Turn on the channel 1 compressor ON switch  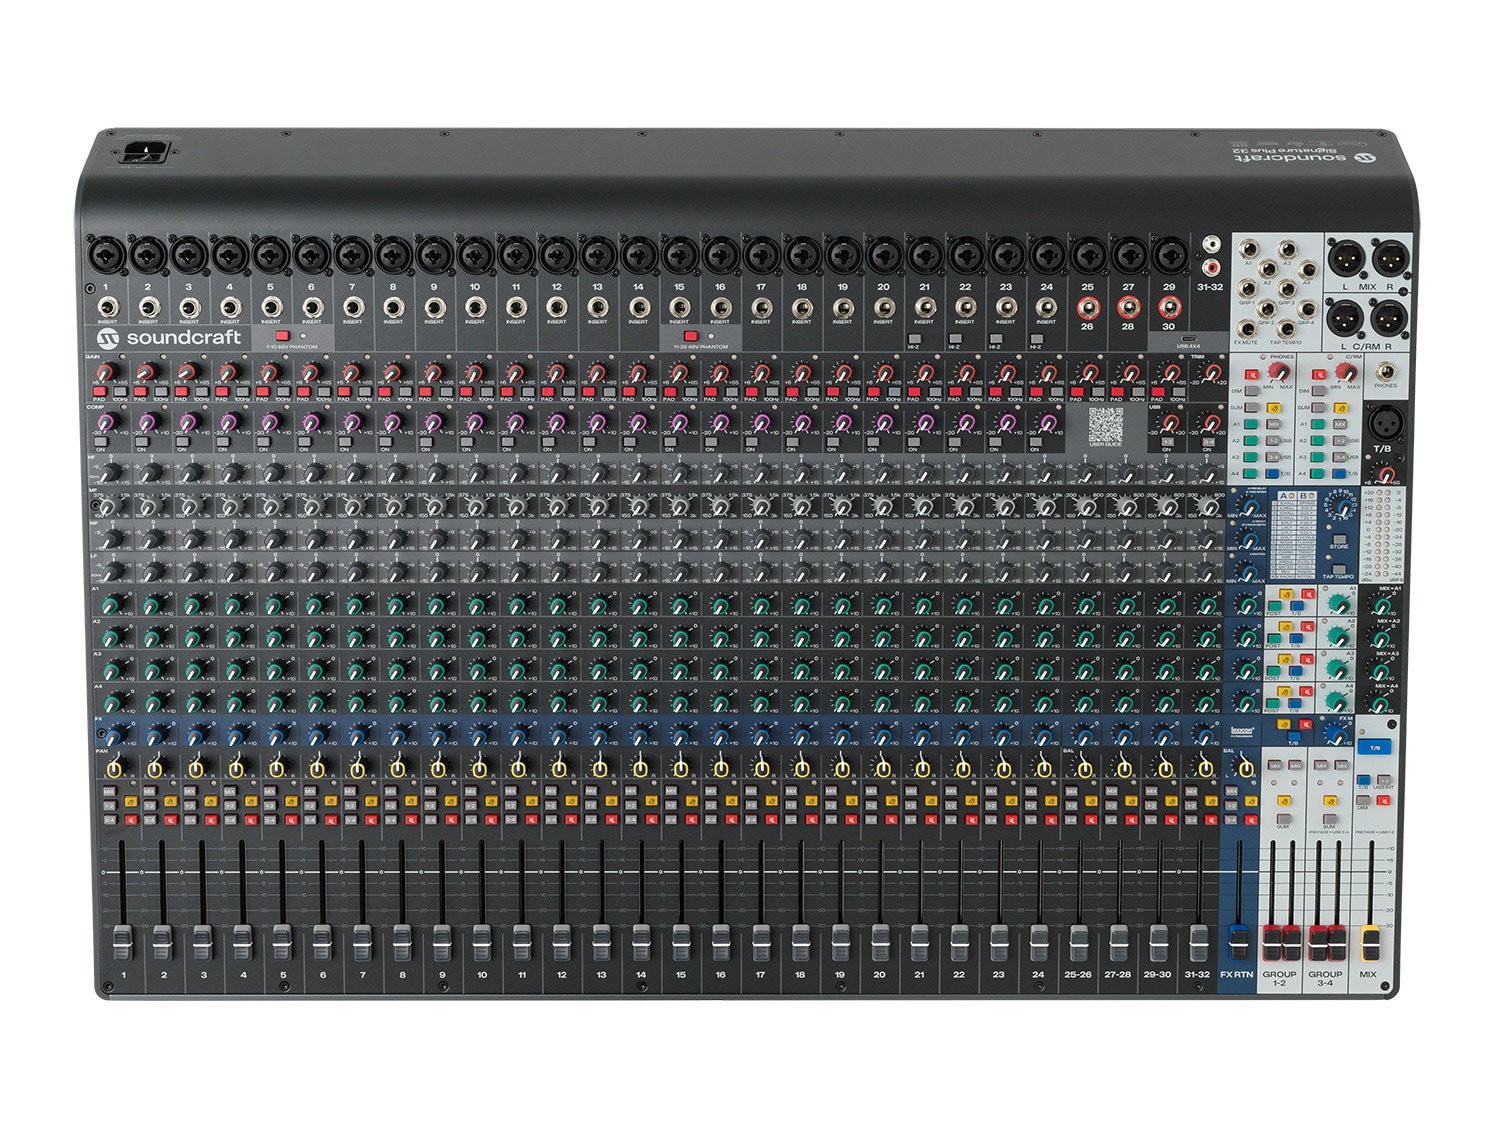[99, 440]
